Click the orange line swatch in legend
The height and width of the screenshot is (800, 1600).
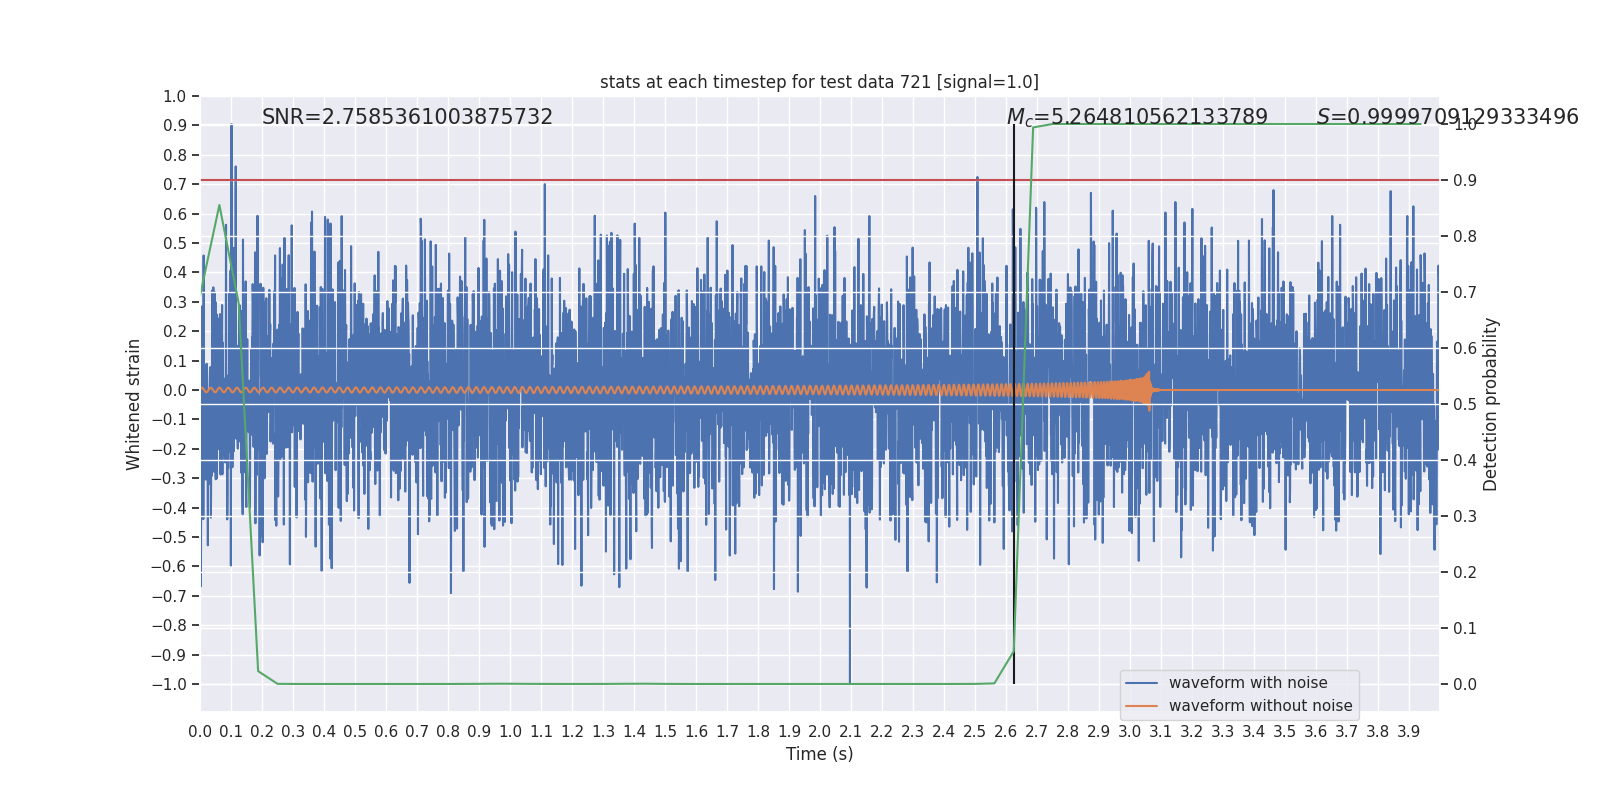point(1142,706)
